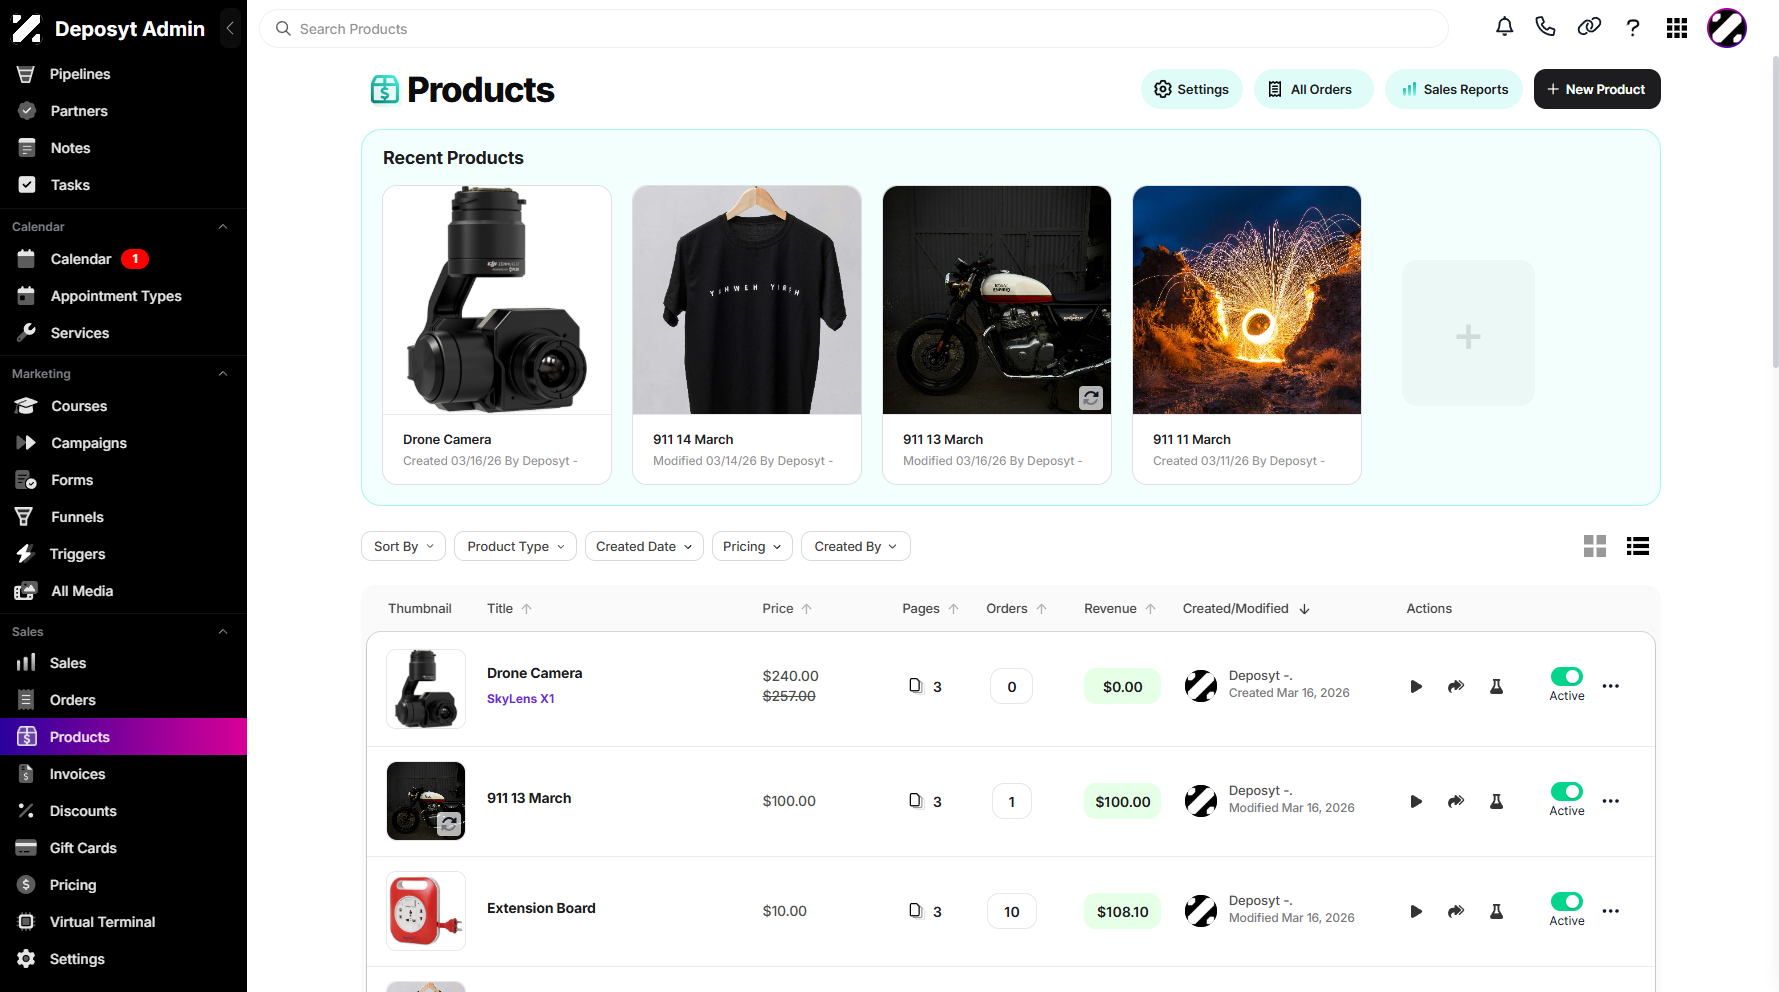1779x992 pixels.
Task: Sort table by Price column
Action: coord(787,608)
